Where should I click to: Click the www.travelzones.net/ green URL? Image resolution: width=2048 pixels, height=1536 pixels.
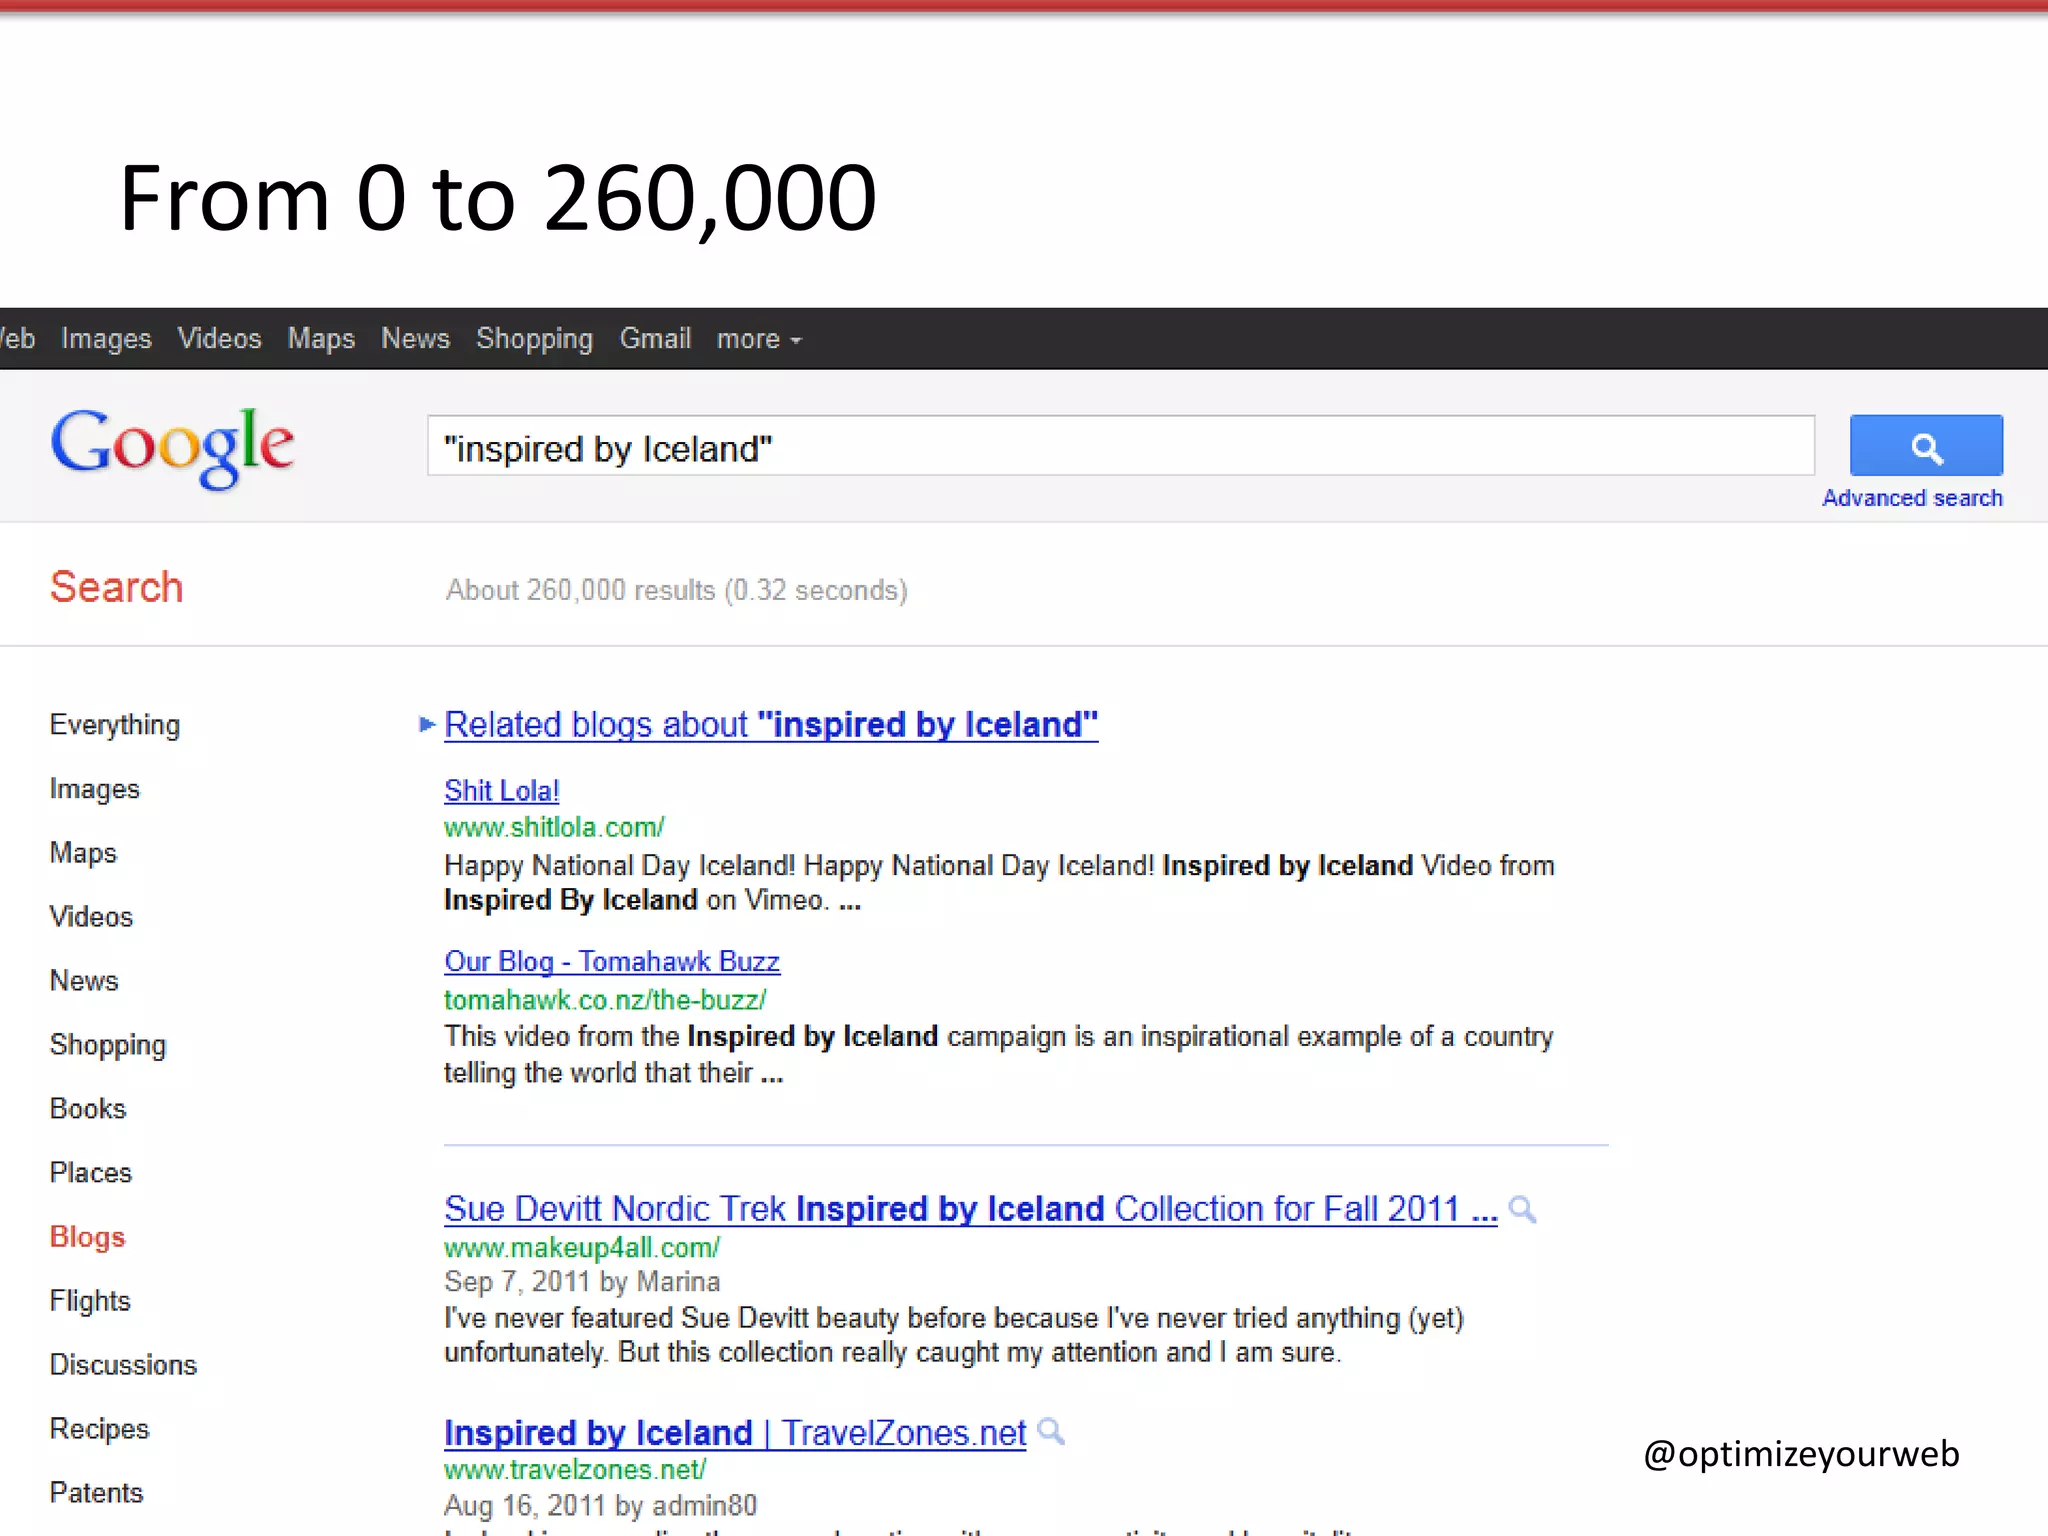pyautogui.click(x=575, y=1470)
